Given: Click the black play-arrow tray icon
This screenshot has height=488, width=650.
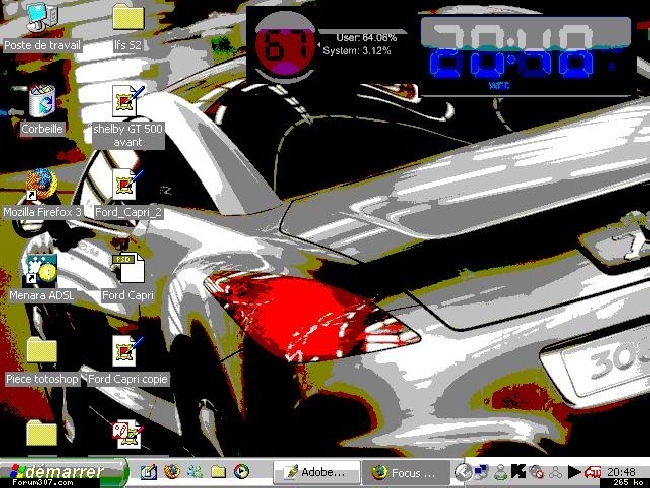Looking at the screenshot, I should tap(574, 472).
